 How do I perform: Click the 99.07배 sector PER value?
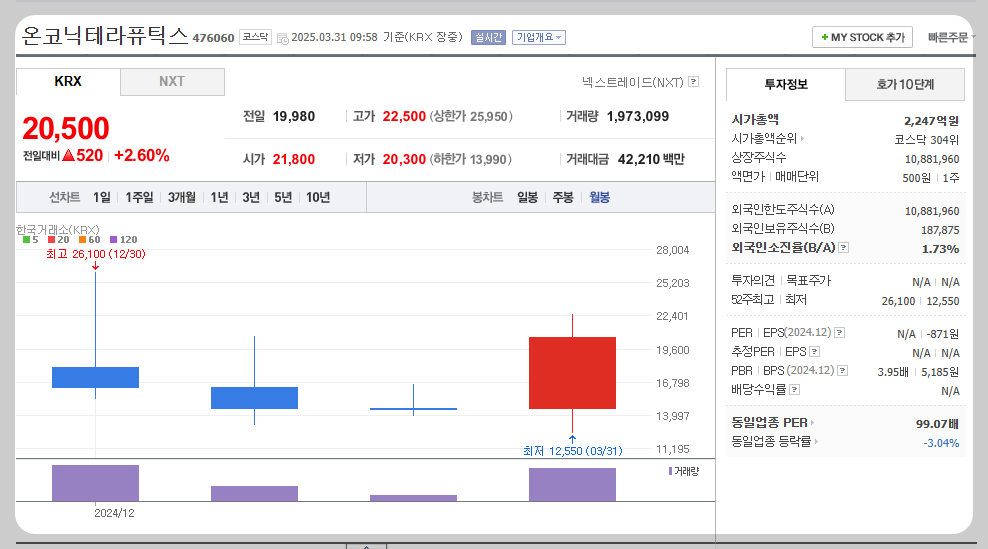(x=937, y=424)
